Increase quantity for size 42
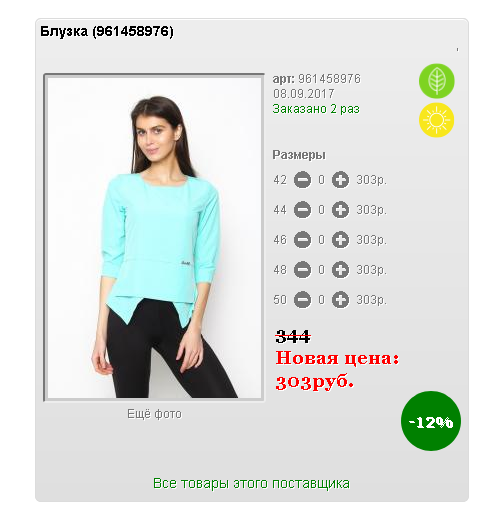 tap(340, 180)
